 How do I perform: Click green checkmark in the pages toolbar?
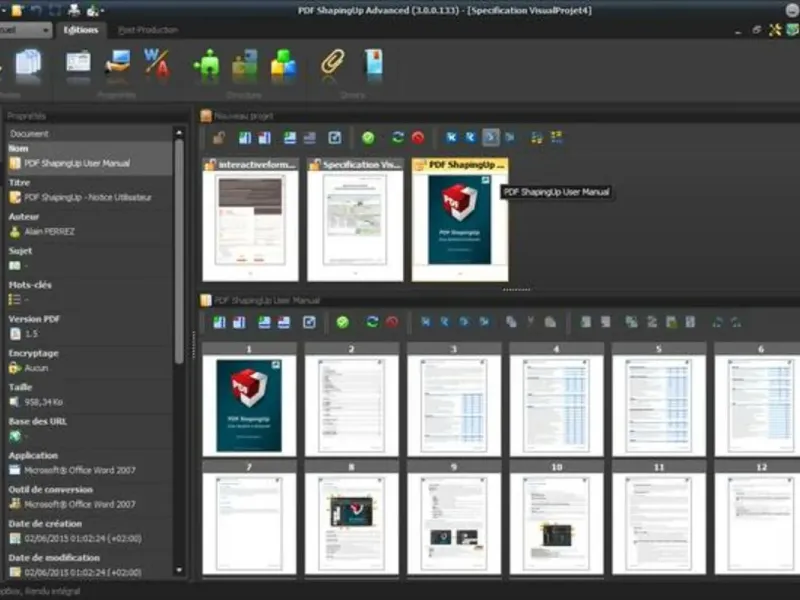coord(342,322)
